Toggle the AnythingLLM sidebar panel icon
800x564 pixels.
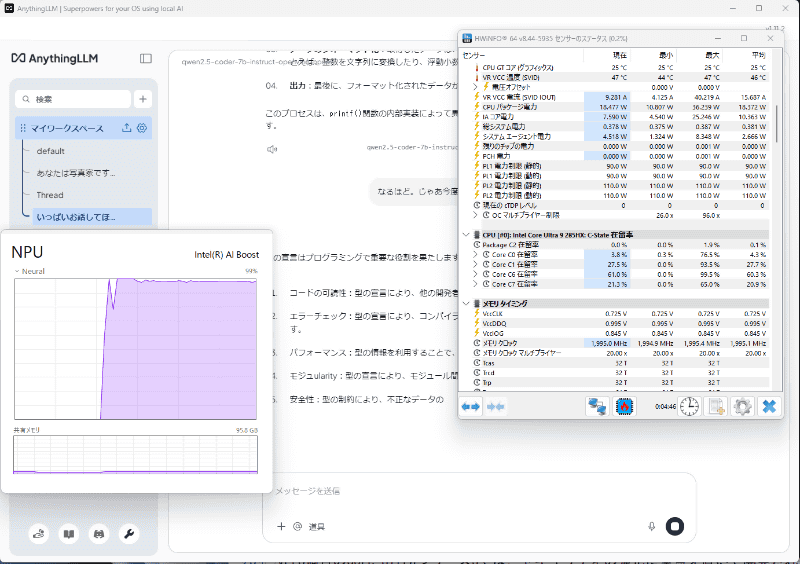coord(146,58)
